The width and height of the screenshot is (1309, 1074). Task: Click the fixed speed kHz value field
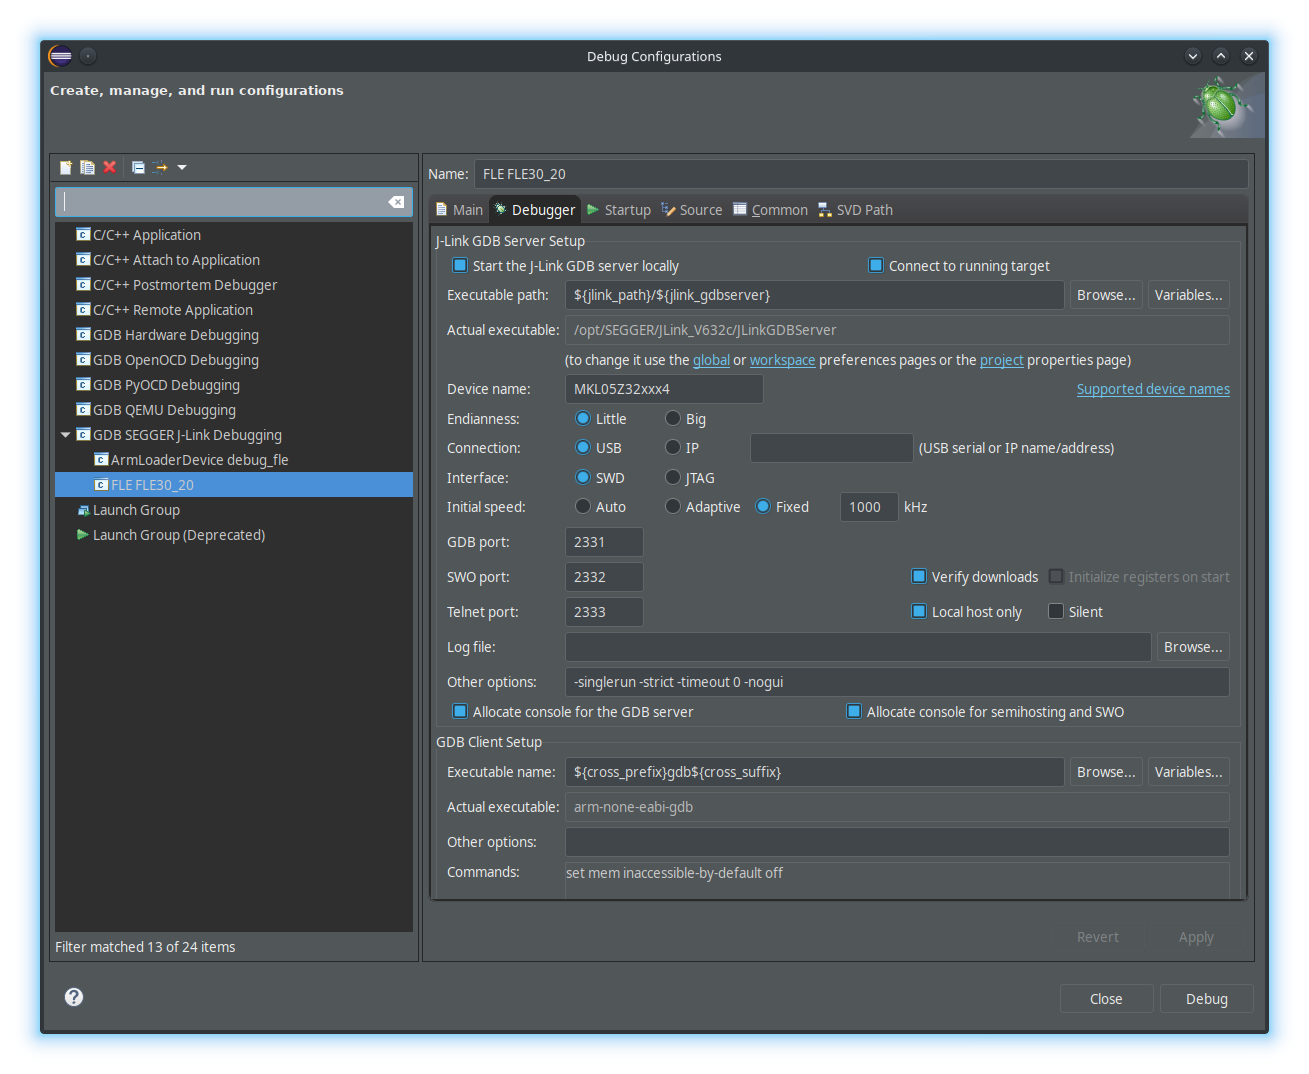coord(869,507)
